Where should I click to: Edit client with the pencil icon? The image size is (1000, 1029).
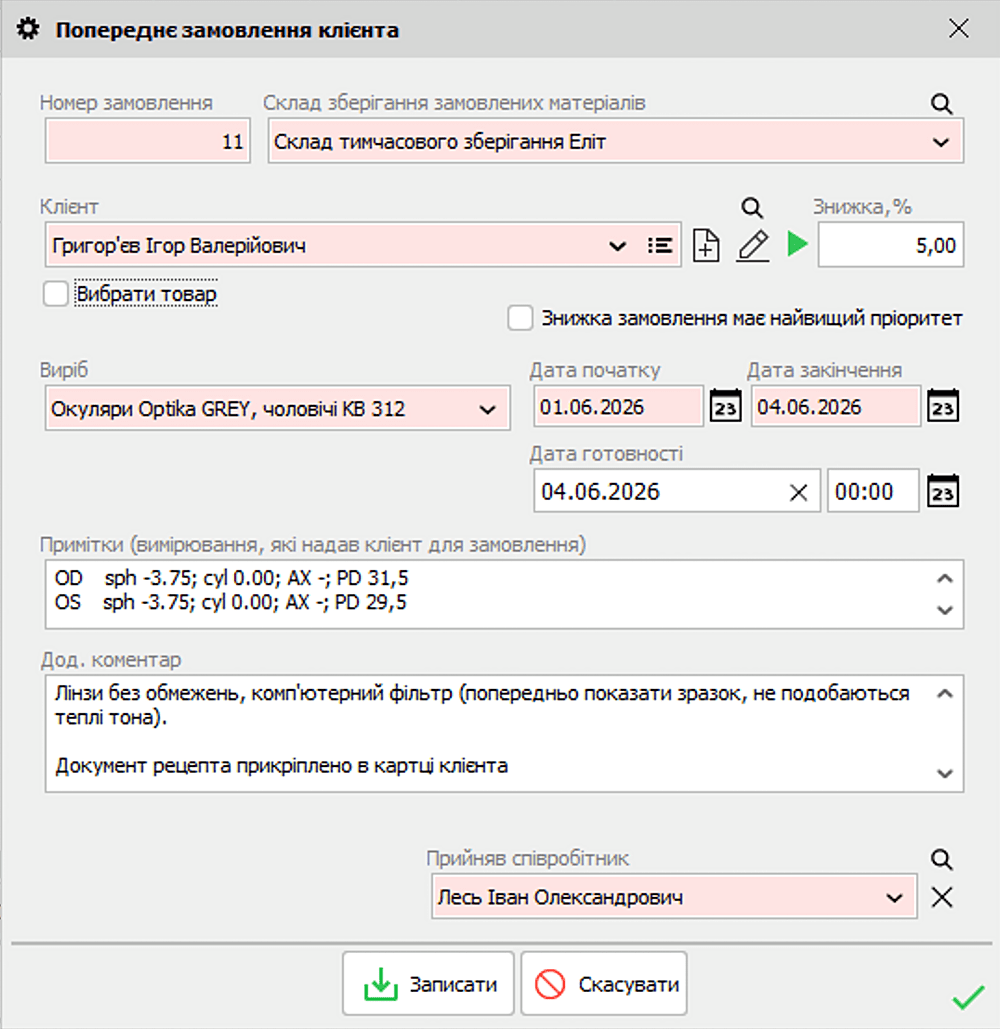753,246
